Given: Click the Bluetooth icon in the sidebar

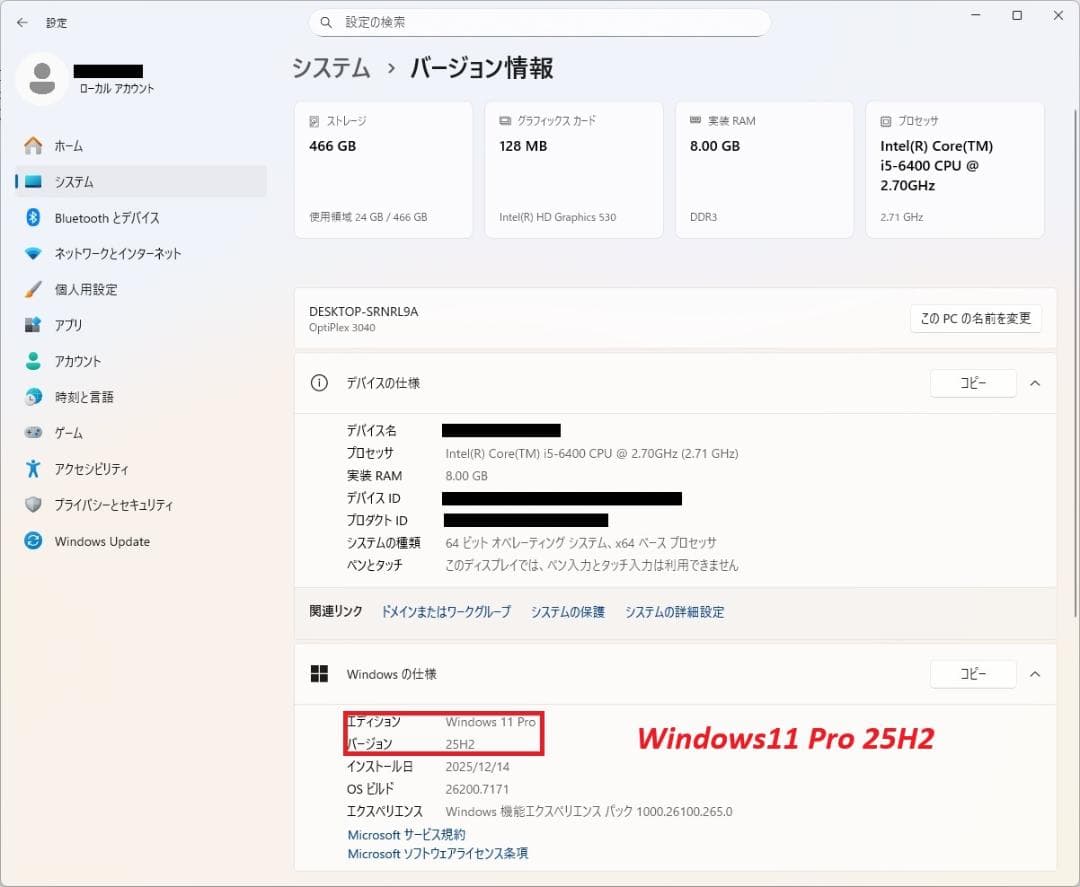Looking at the screenshot, I should [x=33, y=218].
